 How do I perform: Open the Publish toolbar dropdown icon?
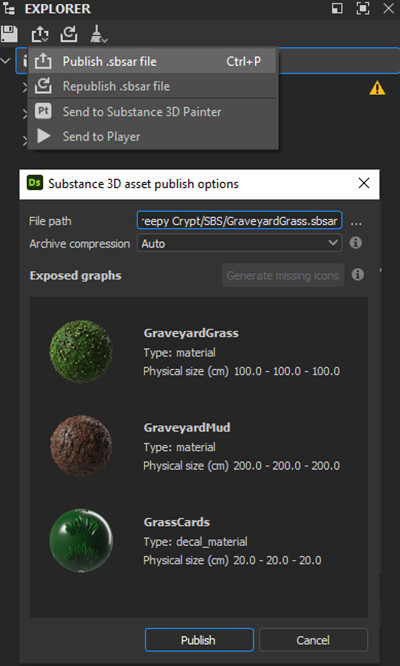coord(40,34)
